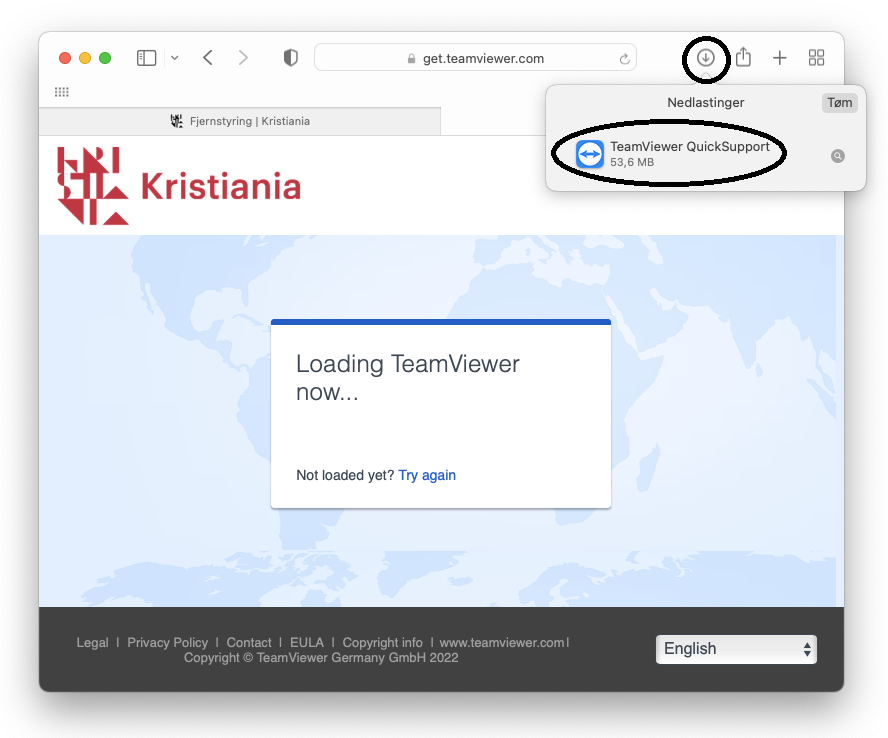Show downloads with the download arrow icon
The image size is (888, 738).
(x=705, y=58)
